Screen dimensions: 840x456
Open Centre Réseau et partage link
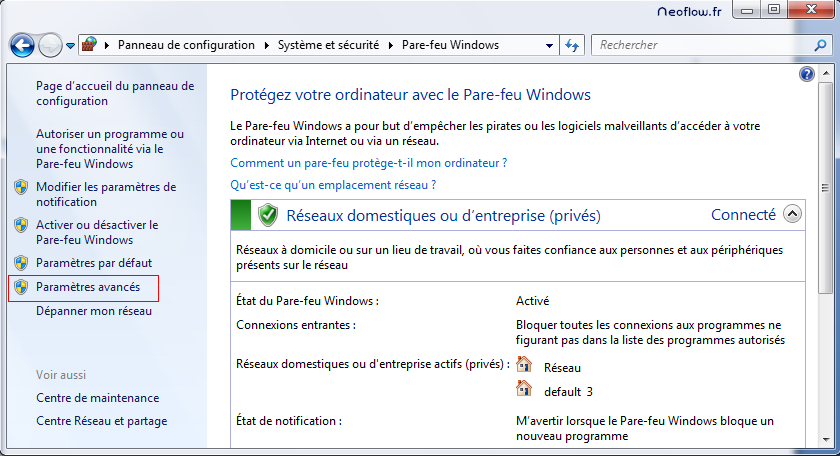click(101, 421)
